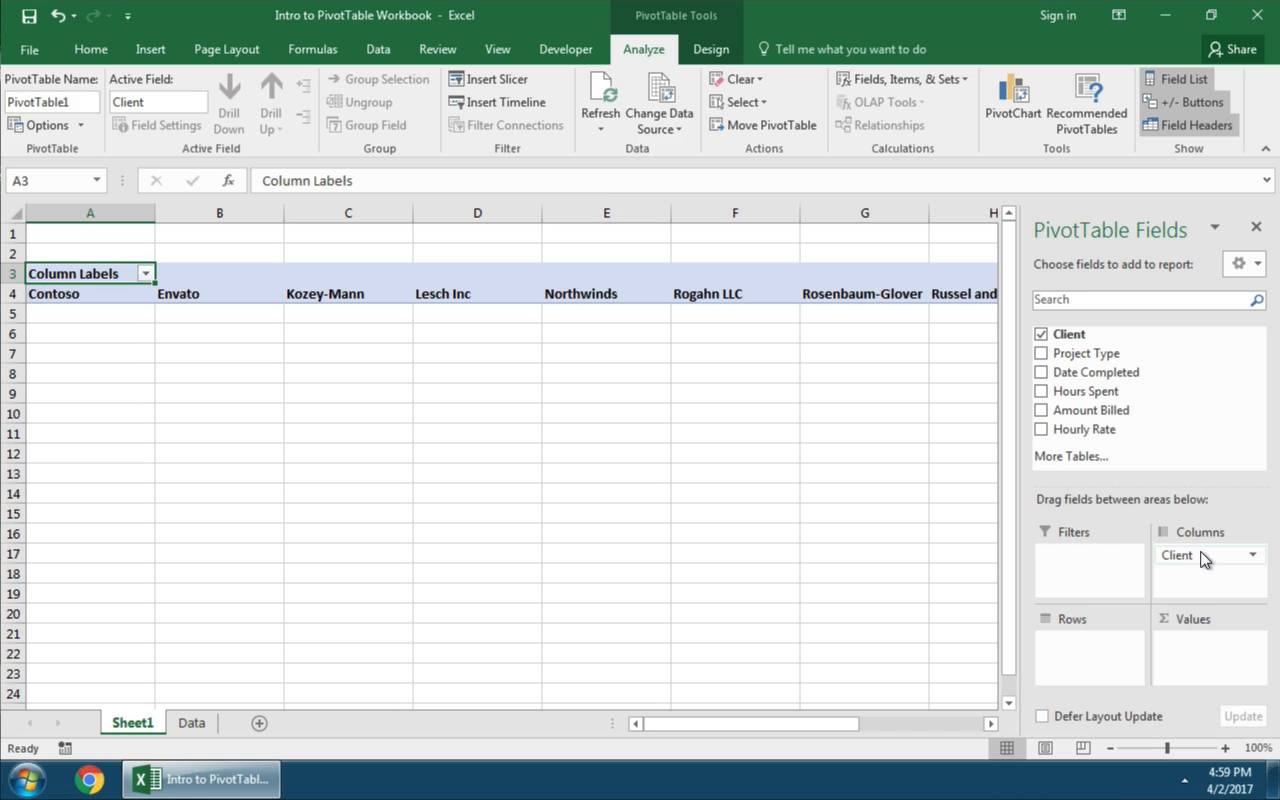Switch to the Data sheet tab
Viewport: 1280px width, 800px height.
click(191, 723)
